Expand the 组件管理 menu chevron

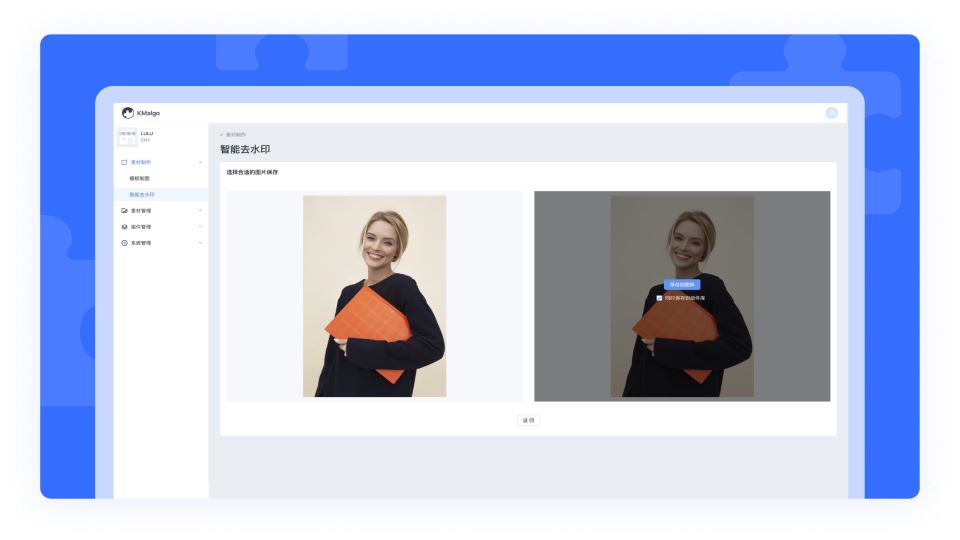(200, 227)
